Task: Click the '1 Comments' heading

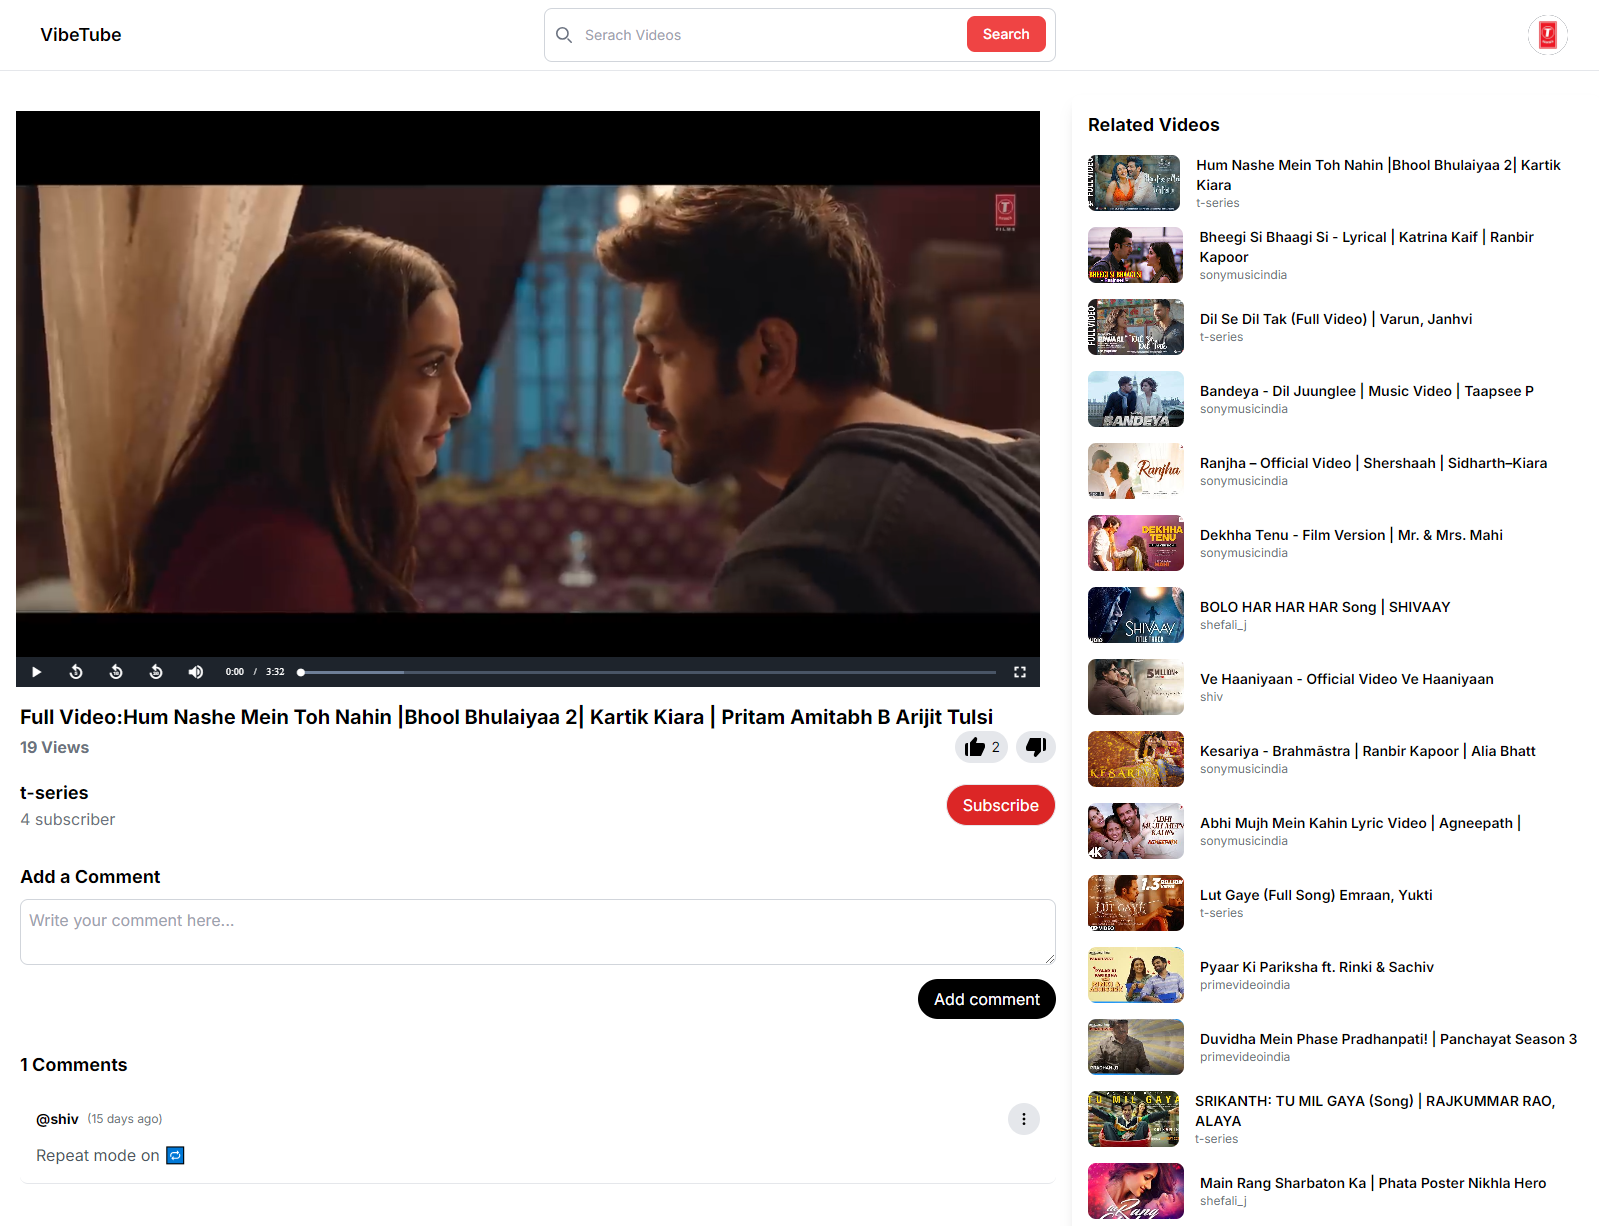Action: pos(74,1065)
